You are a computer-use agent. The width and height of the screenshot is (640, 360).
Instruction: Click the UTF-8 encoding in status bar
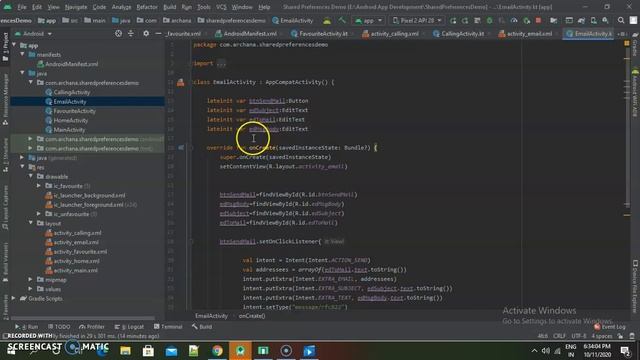(x=579, y=336)
